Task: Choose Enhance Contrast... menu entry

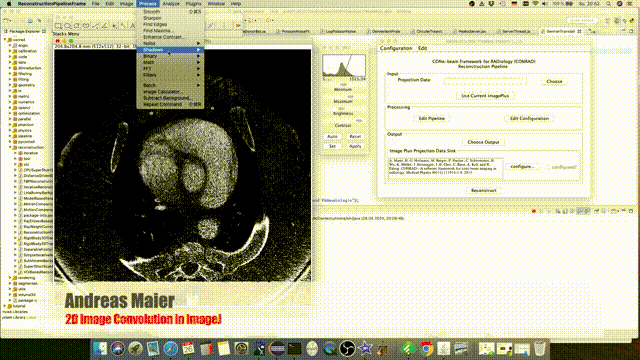Action: tap(170, 37)
